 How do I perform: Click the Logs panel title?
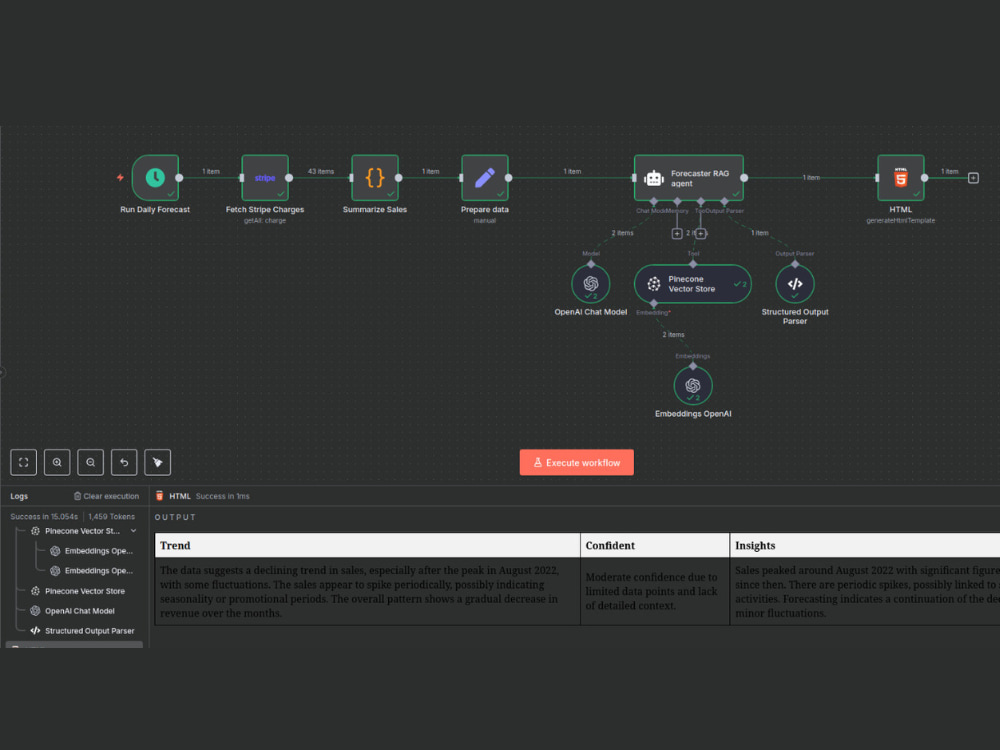19,496
